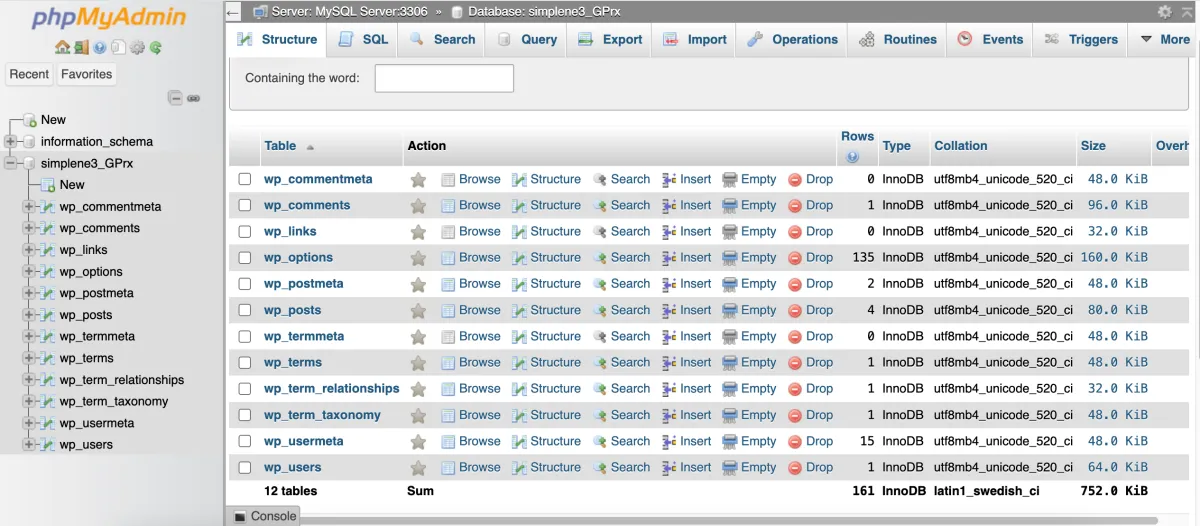Expand wp_term_taxonomy in the sidebar tree
This screenshot has height=526, width=1200.
click(29, 401)
